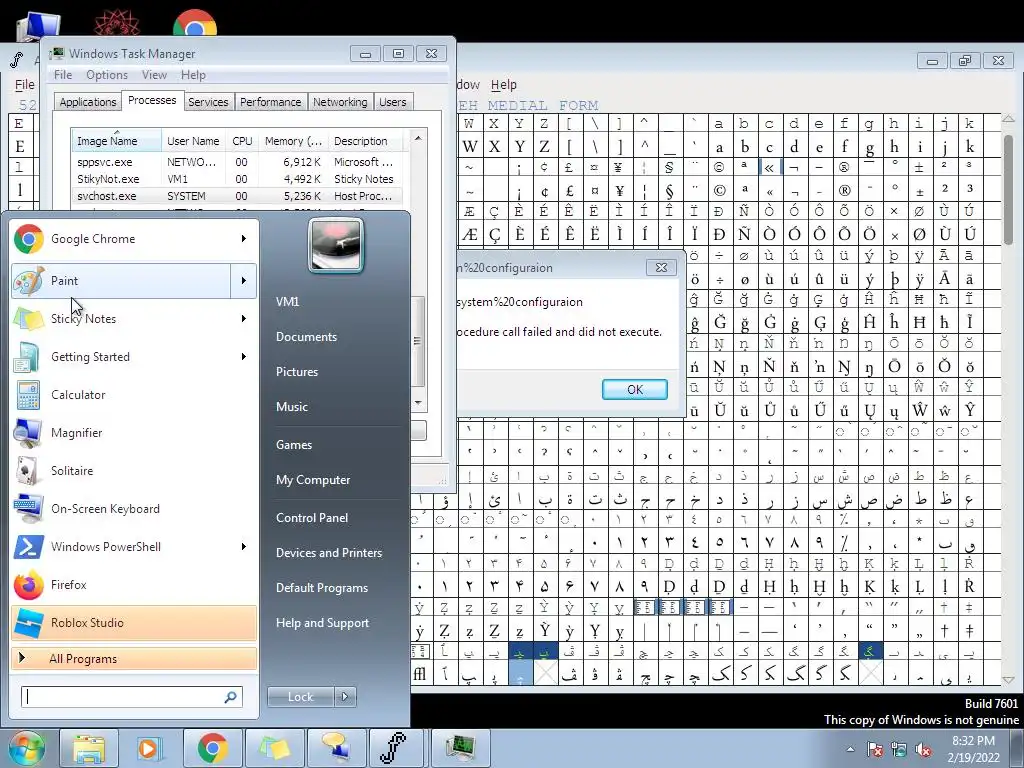Open Magnifier from Start menu
The width and height of the screenshot is (1024, 768).
[x=134, y=432]
